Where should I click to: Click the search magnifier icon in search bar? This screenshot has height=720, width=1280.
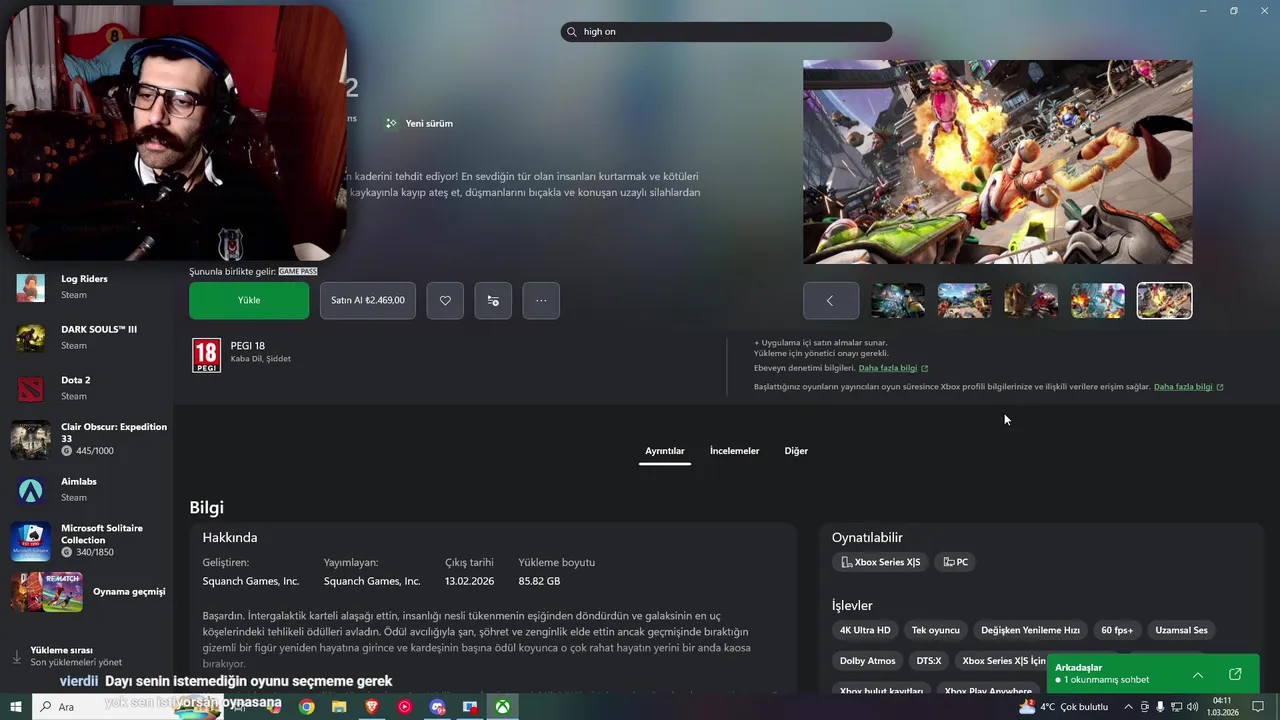pyautogui.click(x=572, y=32)
